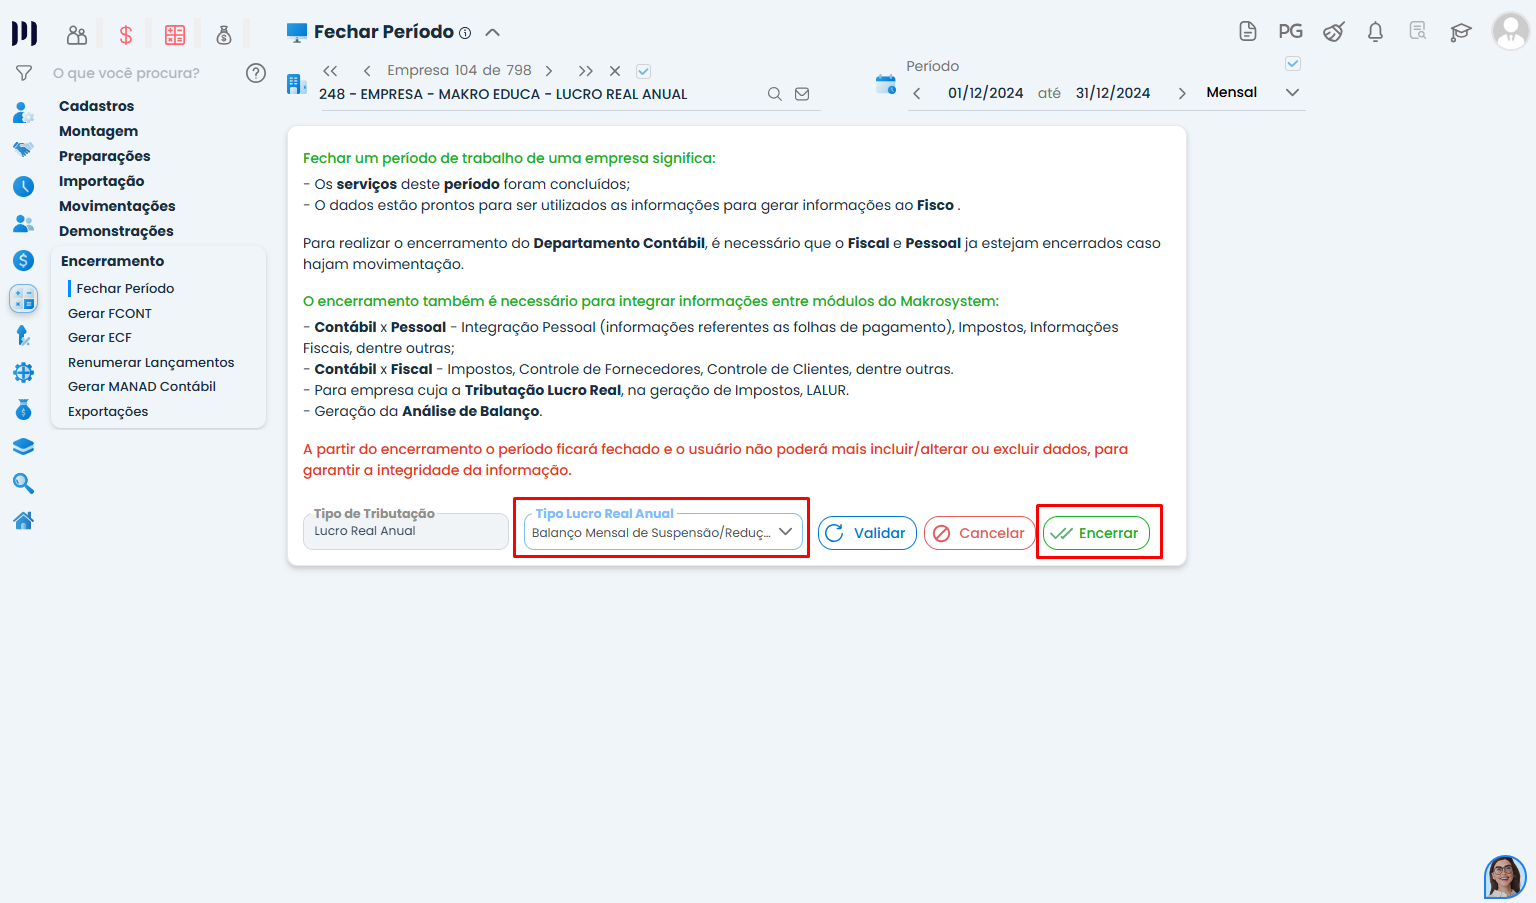Viewport: 1536px width, 903px height.
Task: Clear company selection with the X
Action: click(615, 71)
